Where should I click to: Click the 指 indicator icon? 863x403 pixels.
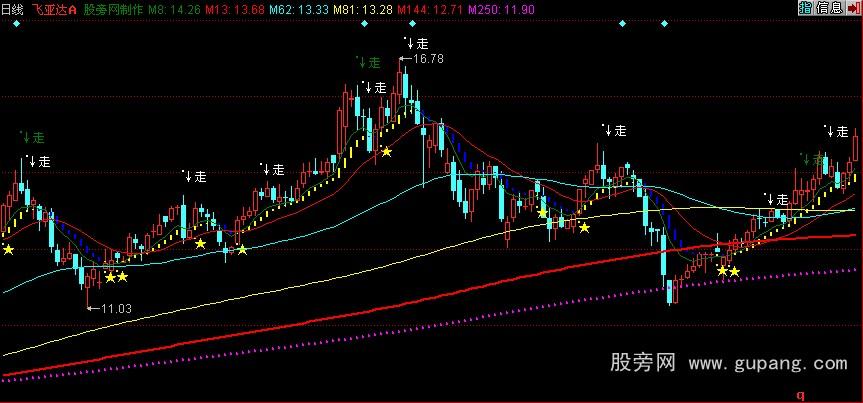click(806, 8)
